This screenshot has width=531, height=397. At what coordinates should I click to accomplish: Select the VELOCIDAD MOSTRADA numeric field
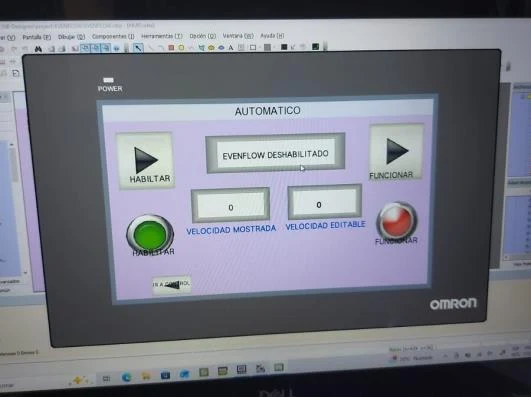point(230,205)
